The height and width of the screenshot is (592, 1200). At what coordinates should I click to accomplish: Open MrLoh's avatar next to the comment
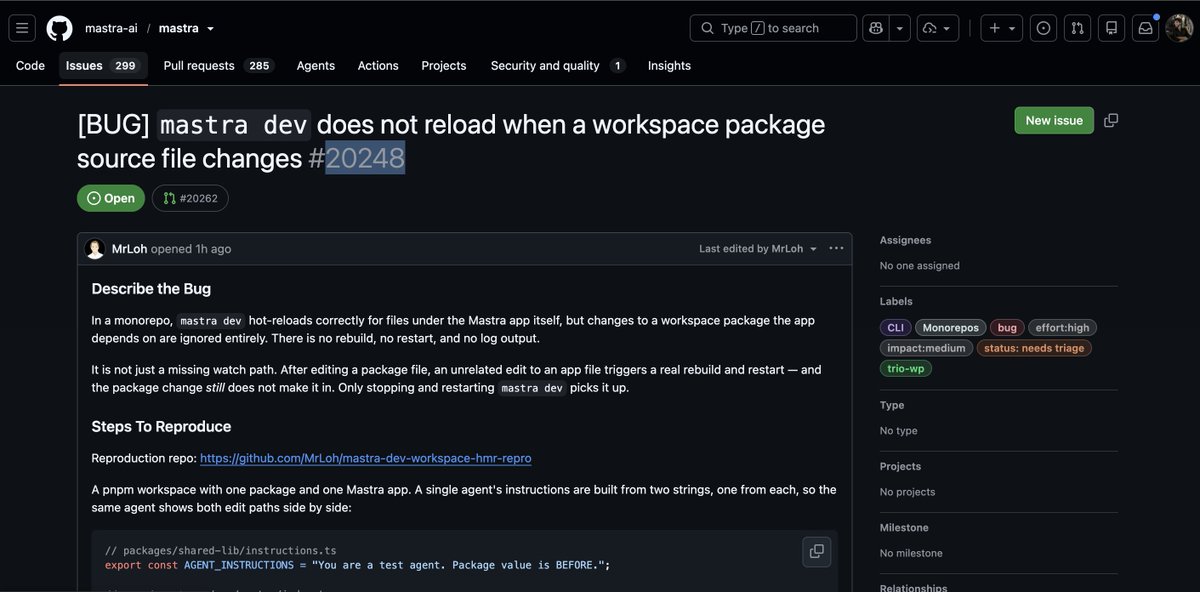[x=95, y=249]
